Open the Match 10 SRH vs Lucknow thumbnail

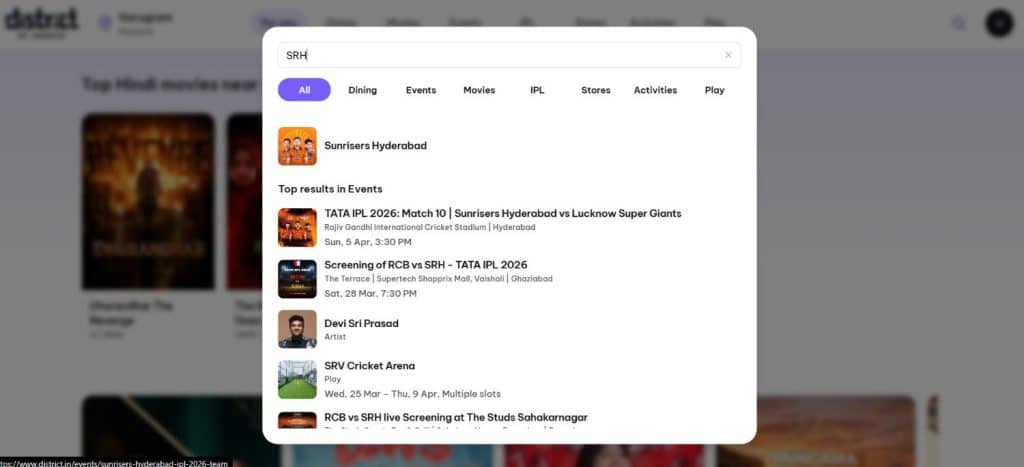297,227
